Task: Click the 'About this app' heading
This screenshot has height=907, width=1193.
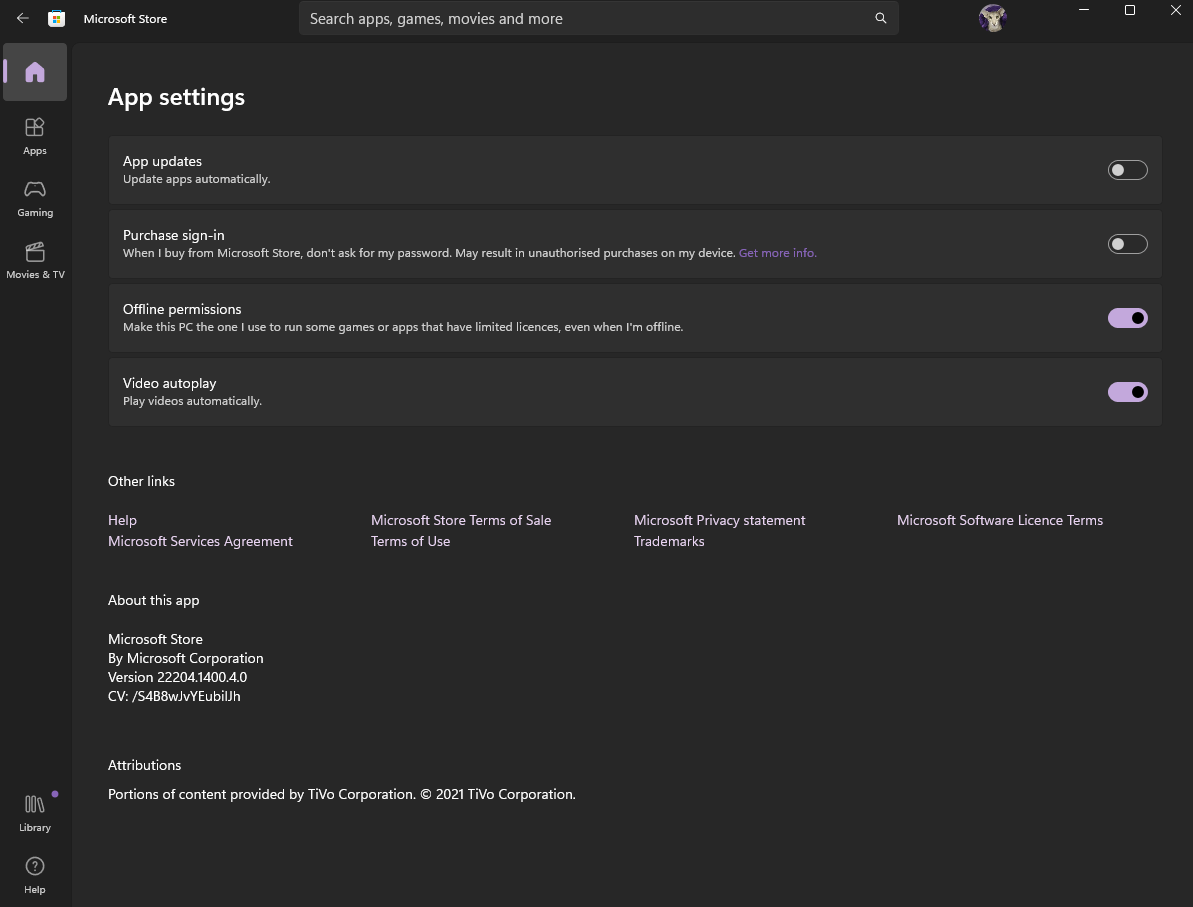Action: pyautogui.click(x=154, y=600)
